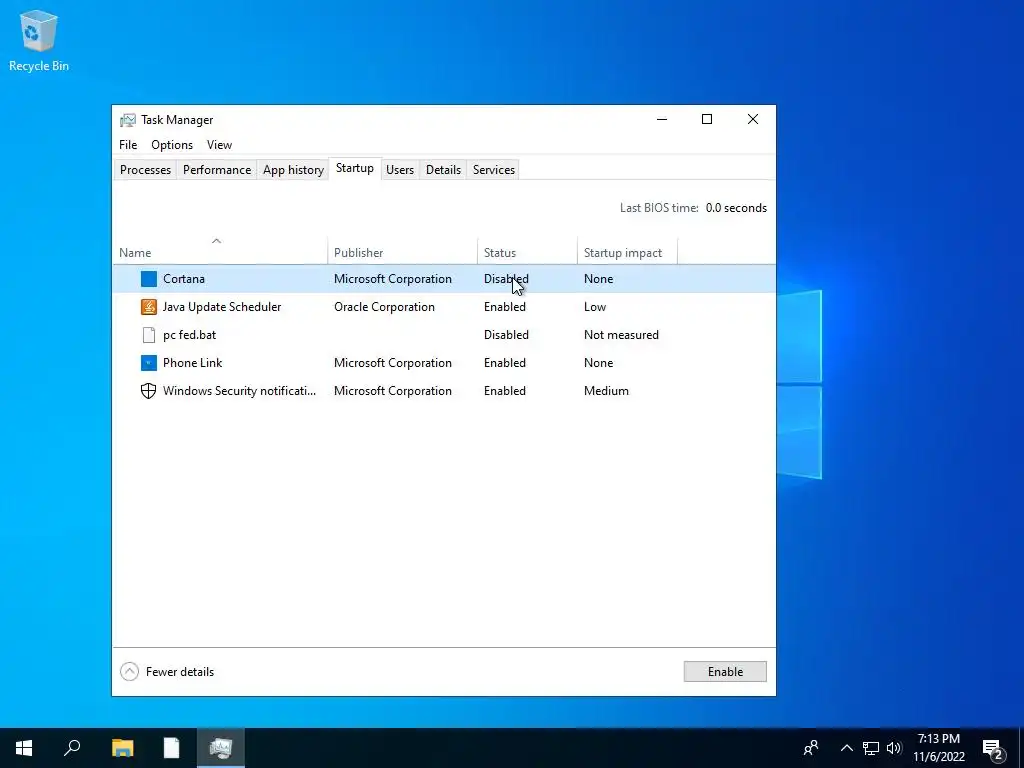Screen dimensions: 1024x768
Task: Click the Windows Security shield icon
Action: [149, 391]
